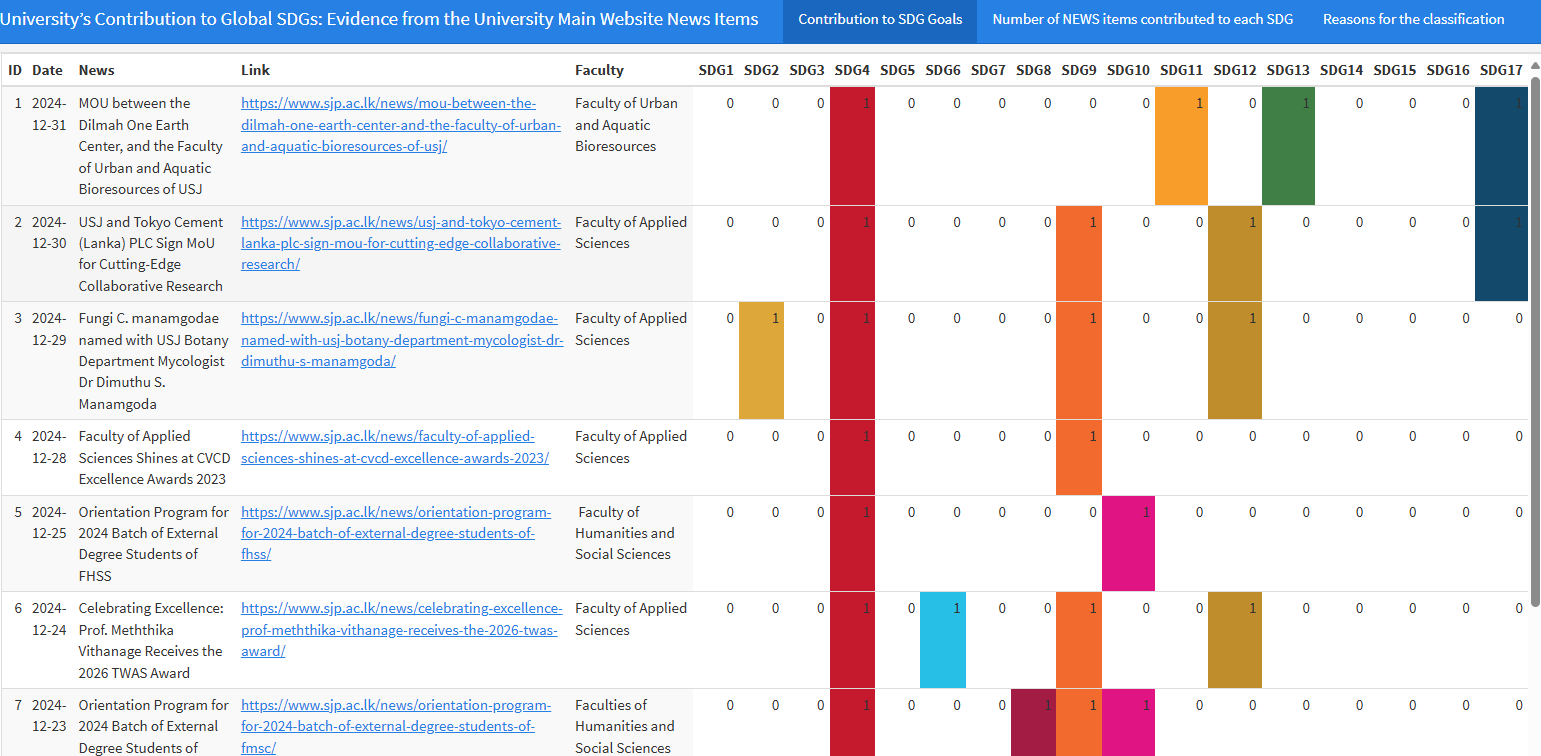Visit the FHSS orientation program link
Image resolution: width=1541 pixels, height=756 pixels.
point(395,533)
